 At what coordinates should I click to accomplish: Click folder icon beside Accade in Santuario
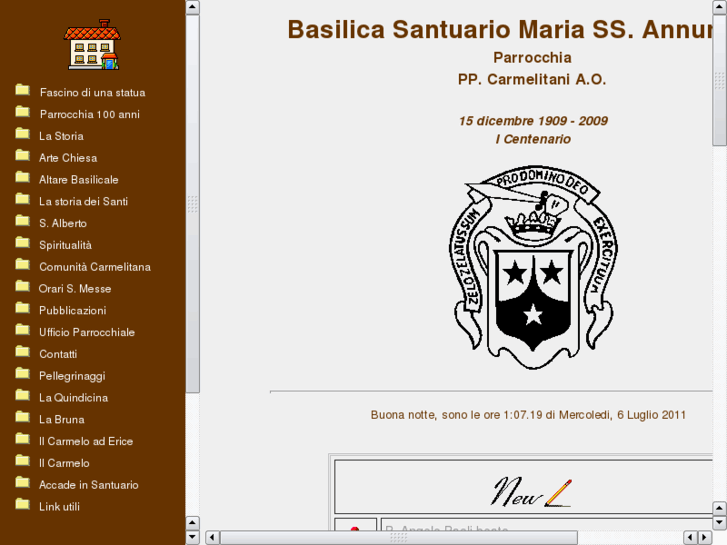pos(22,482)
